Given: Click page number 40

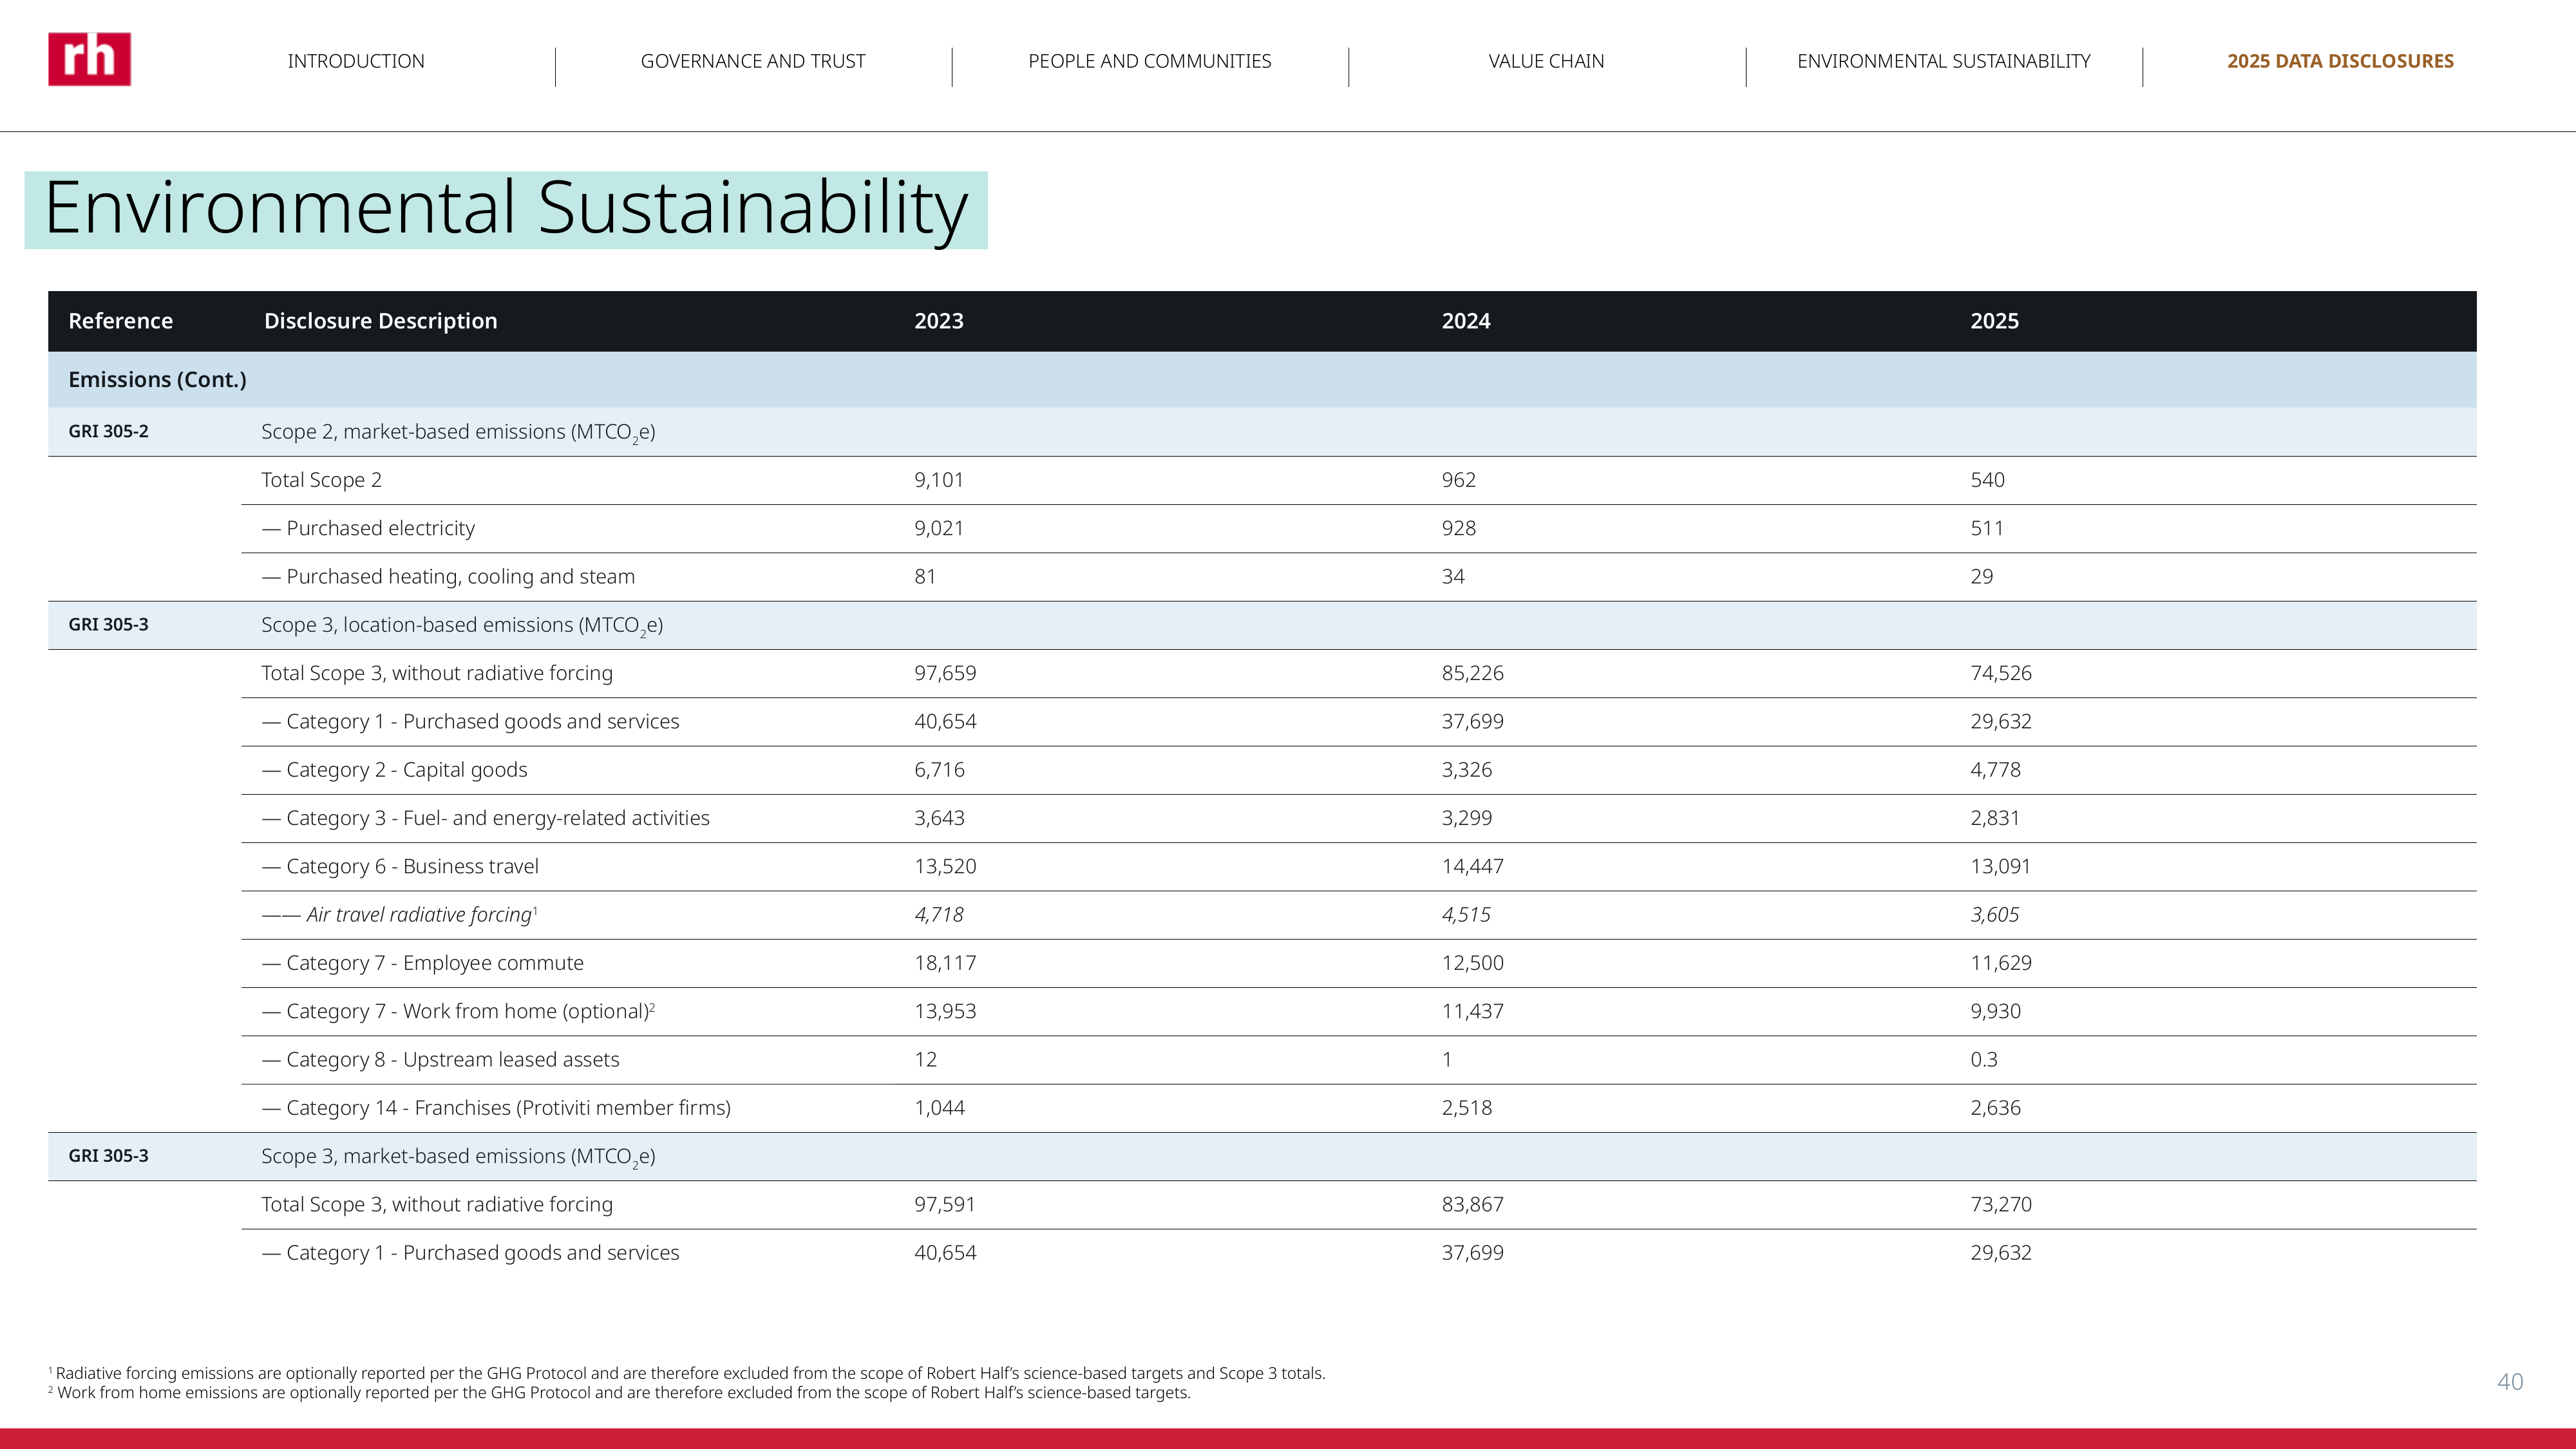Looking at the screenshot, I should [2510, 1382].
